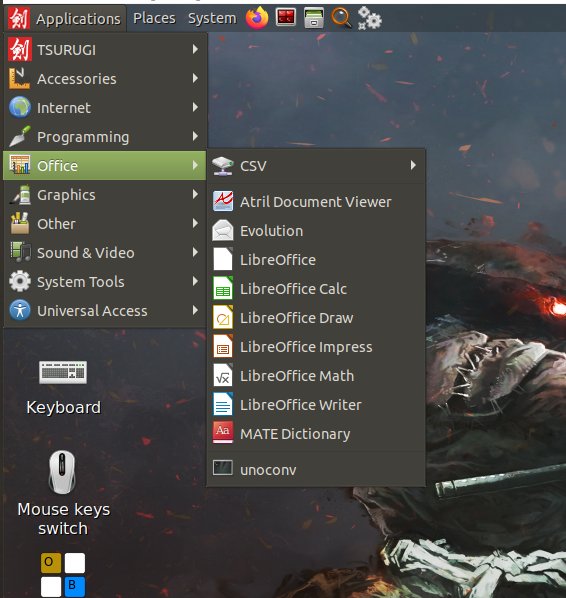Expand the Other submenu arrow

195,223
